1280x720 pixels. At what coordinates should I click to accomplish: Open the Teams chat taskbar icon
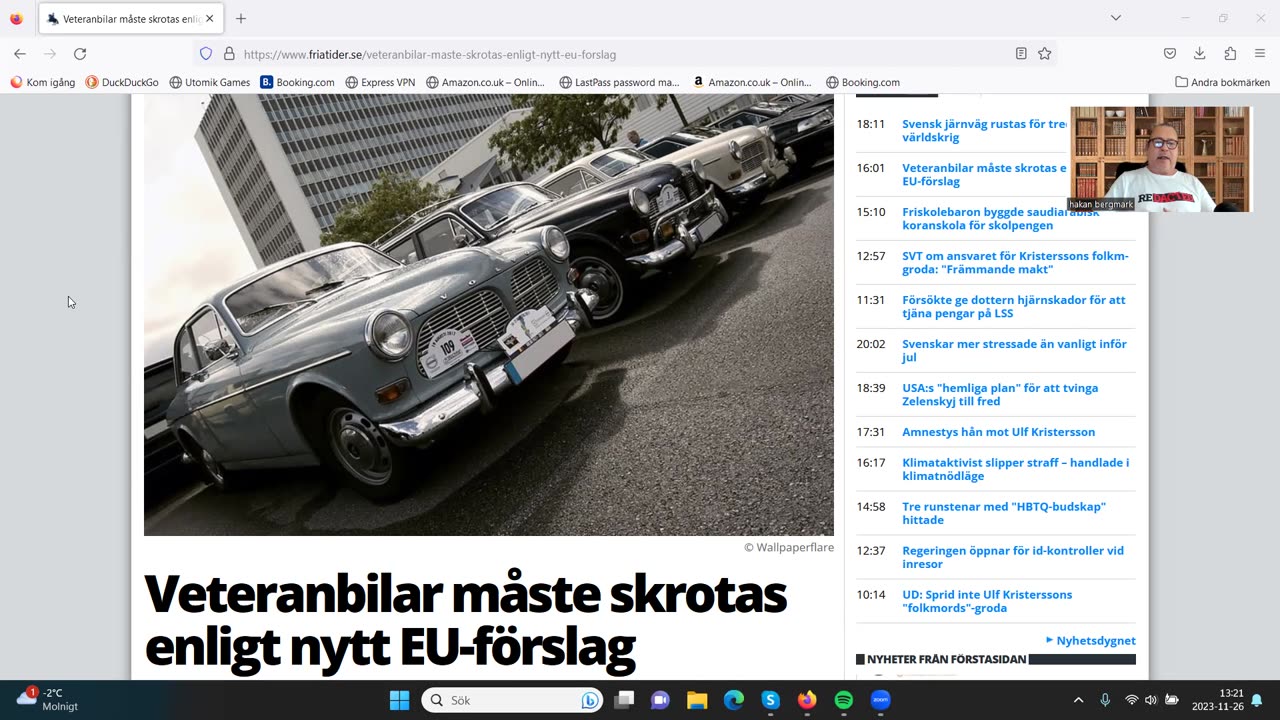coord(660,700)
